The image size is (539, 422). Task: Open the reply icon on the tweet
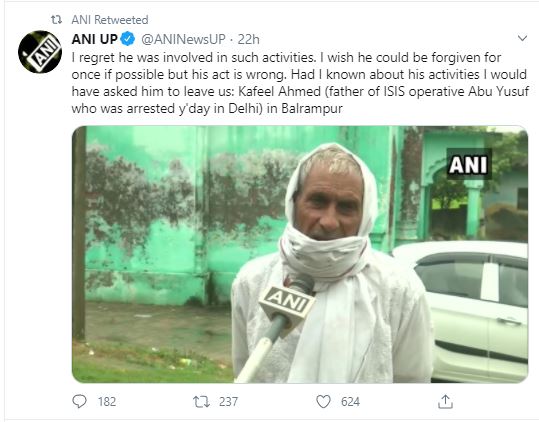(x=79, y=401)
